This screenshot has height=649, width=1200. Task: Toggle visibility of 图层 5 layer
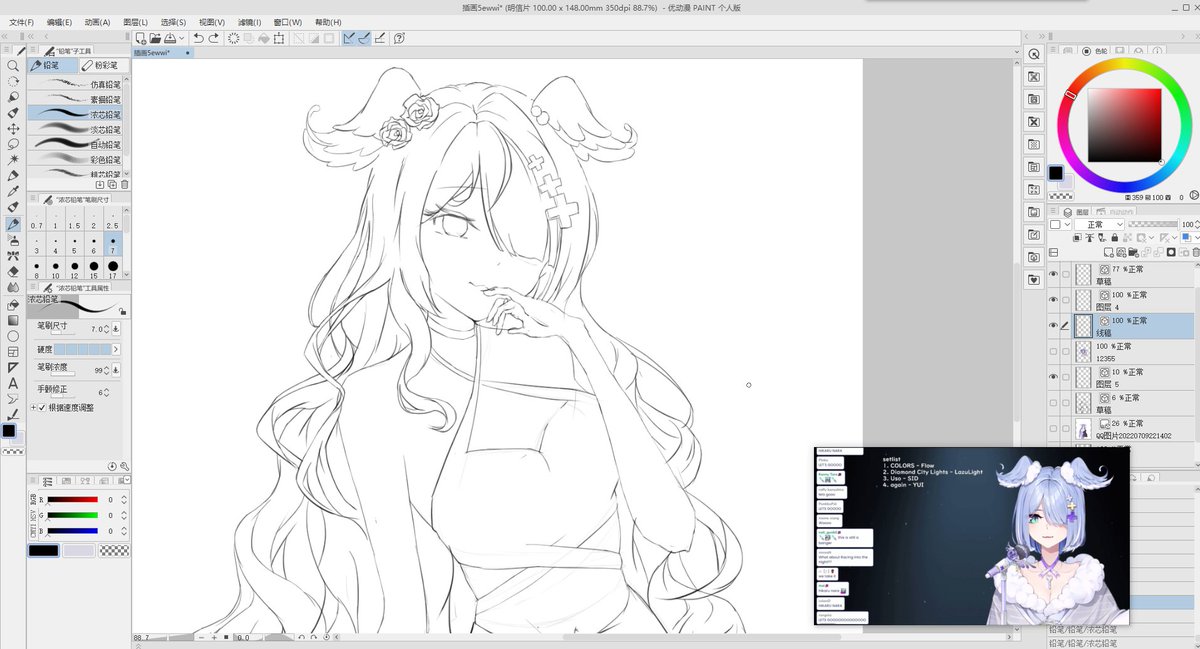[1053, 377]
